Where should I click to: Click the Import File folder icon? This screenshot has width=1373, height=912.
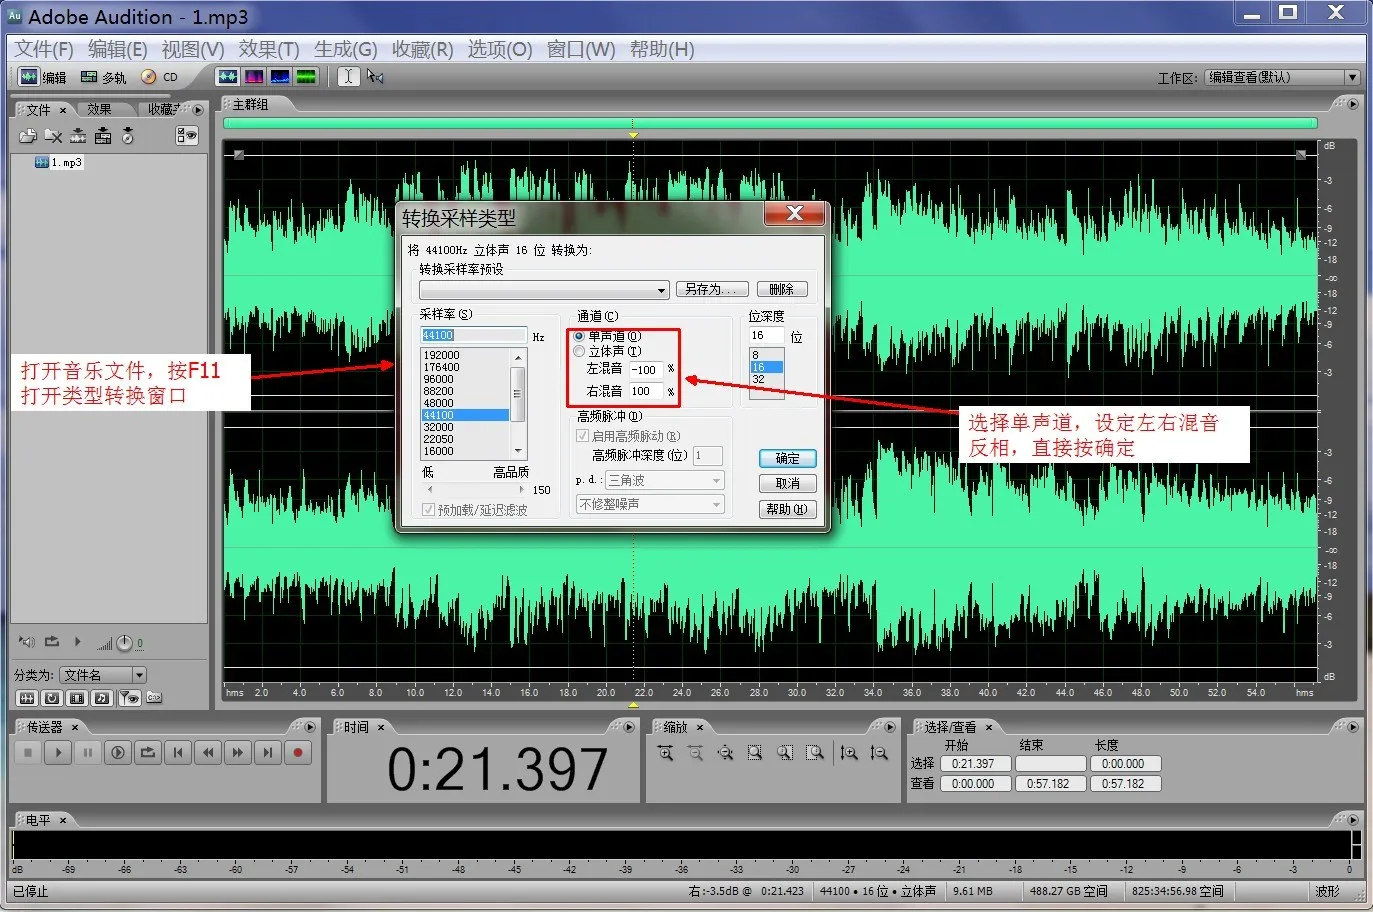tap(28, 136)
